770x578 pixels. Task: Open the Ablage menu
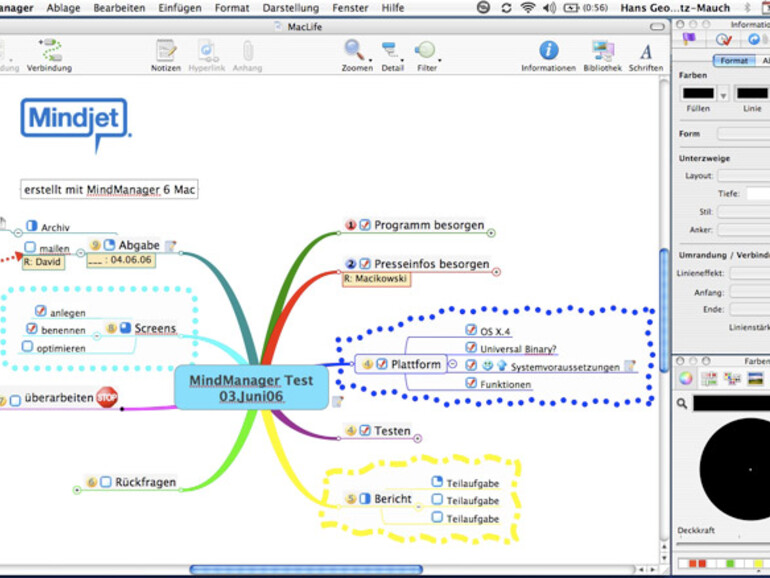coord(63,8)
